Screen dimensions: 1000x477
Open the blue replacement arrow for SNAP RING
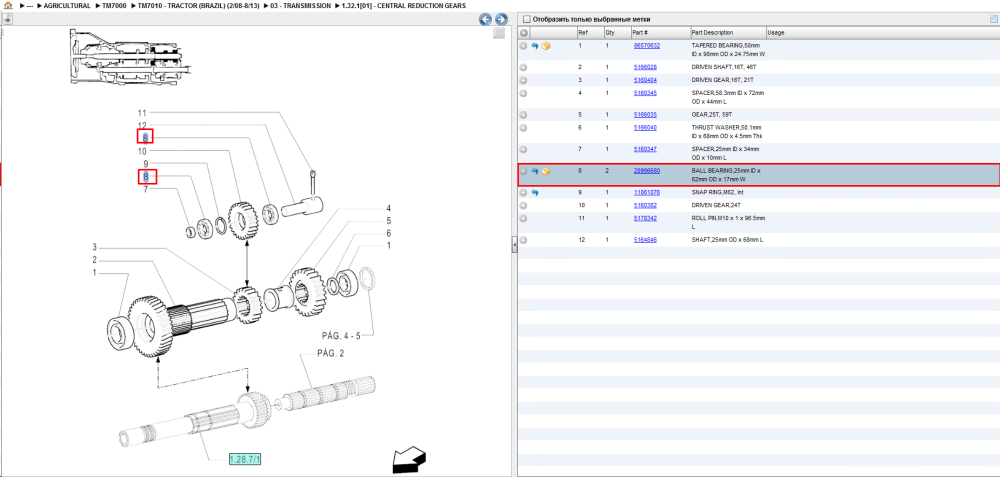[x=534, y=192]
